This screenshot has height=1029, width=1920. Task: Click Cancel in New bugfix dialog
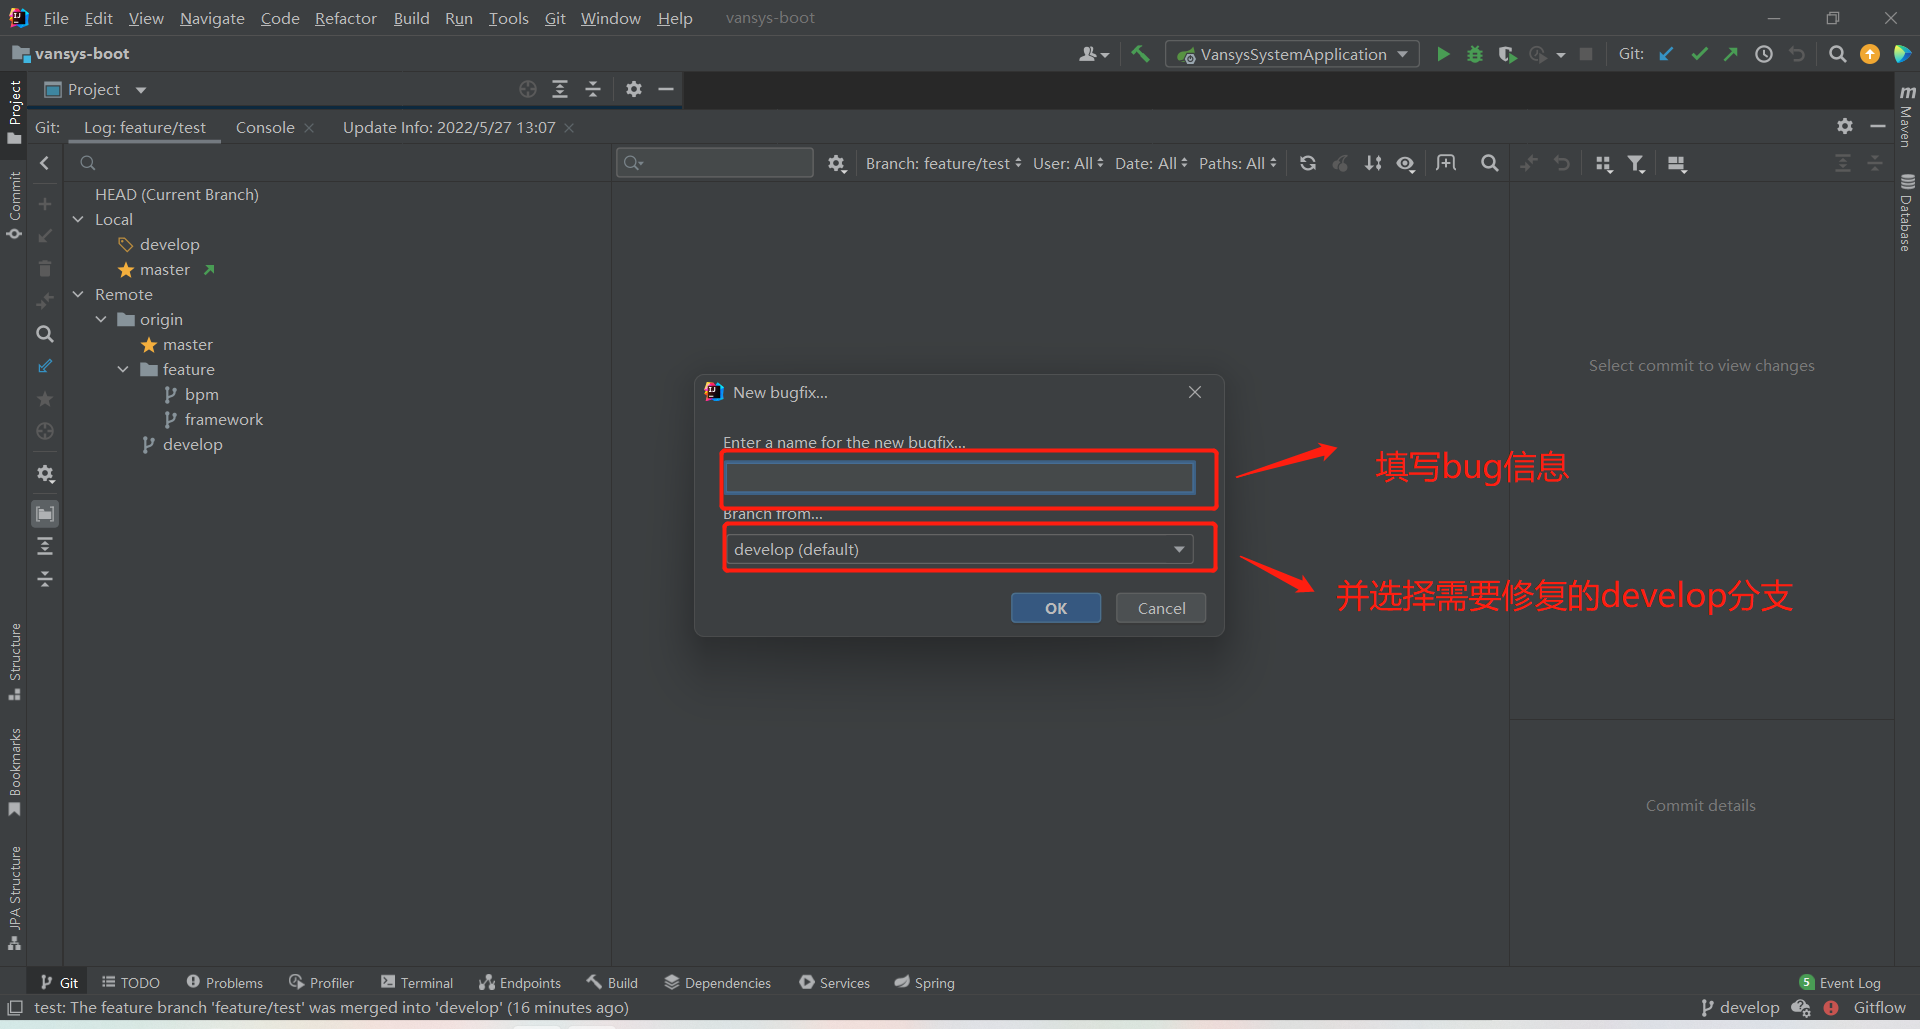(x=1161, y=608)
